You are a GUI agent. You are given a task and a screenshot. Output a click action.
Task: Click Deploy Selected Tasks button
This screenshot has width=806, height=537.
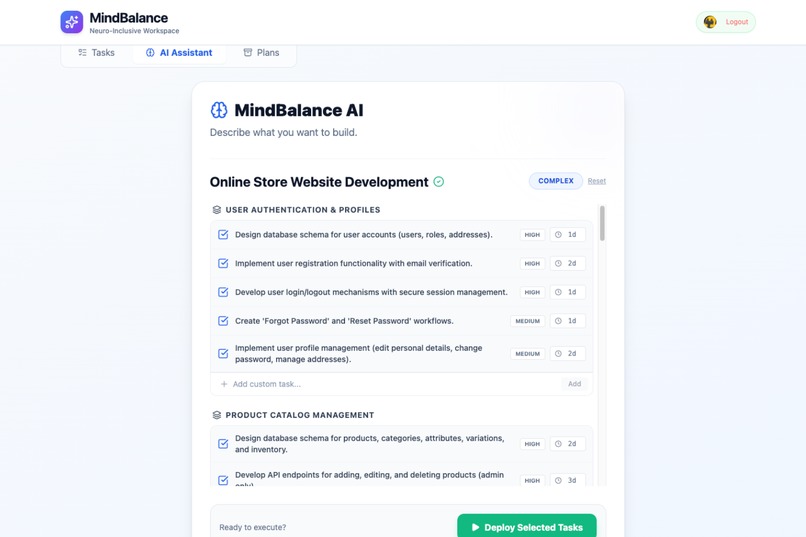click(527, 527)
